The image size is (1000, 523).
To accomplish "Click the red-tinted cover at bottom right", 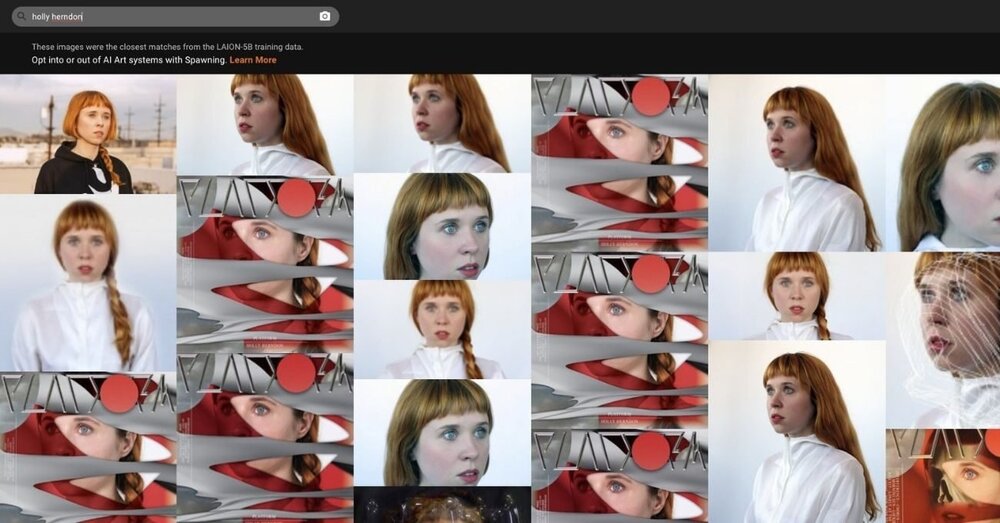I will coord(943,476).
